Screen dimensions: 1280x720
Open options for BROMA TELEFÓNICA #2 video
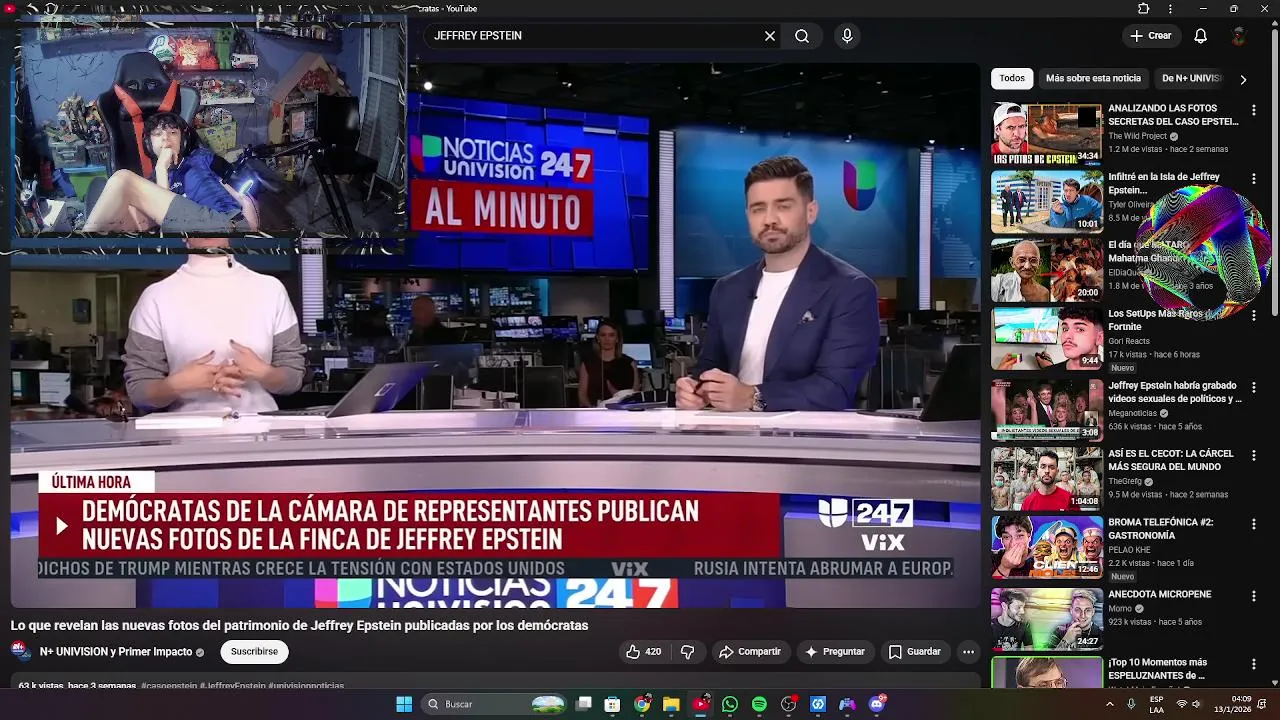(x=1254, y=523)
